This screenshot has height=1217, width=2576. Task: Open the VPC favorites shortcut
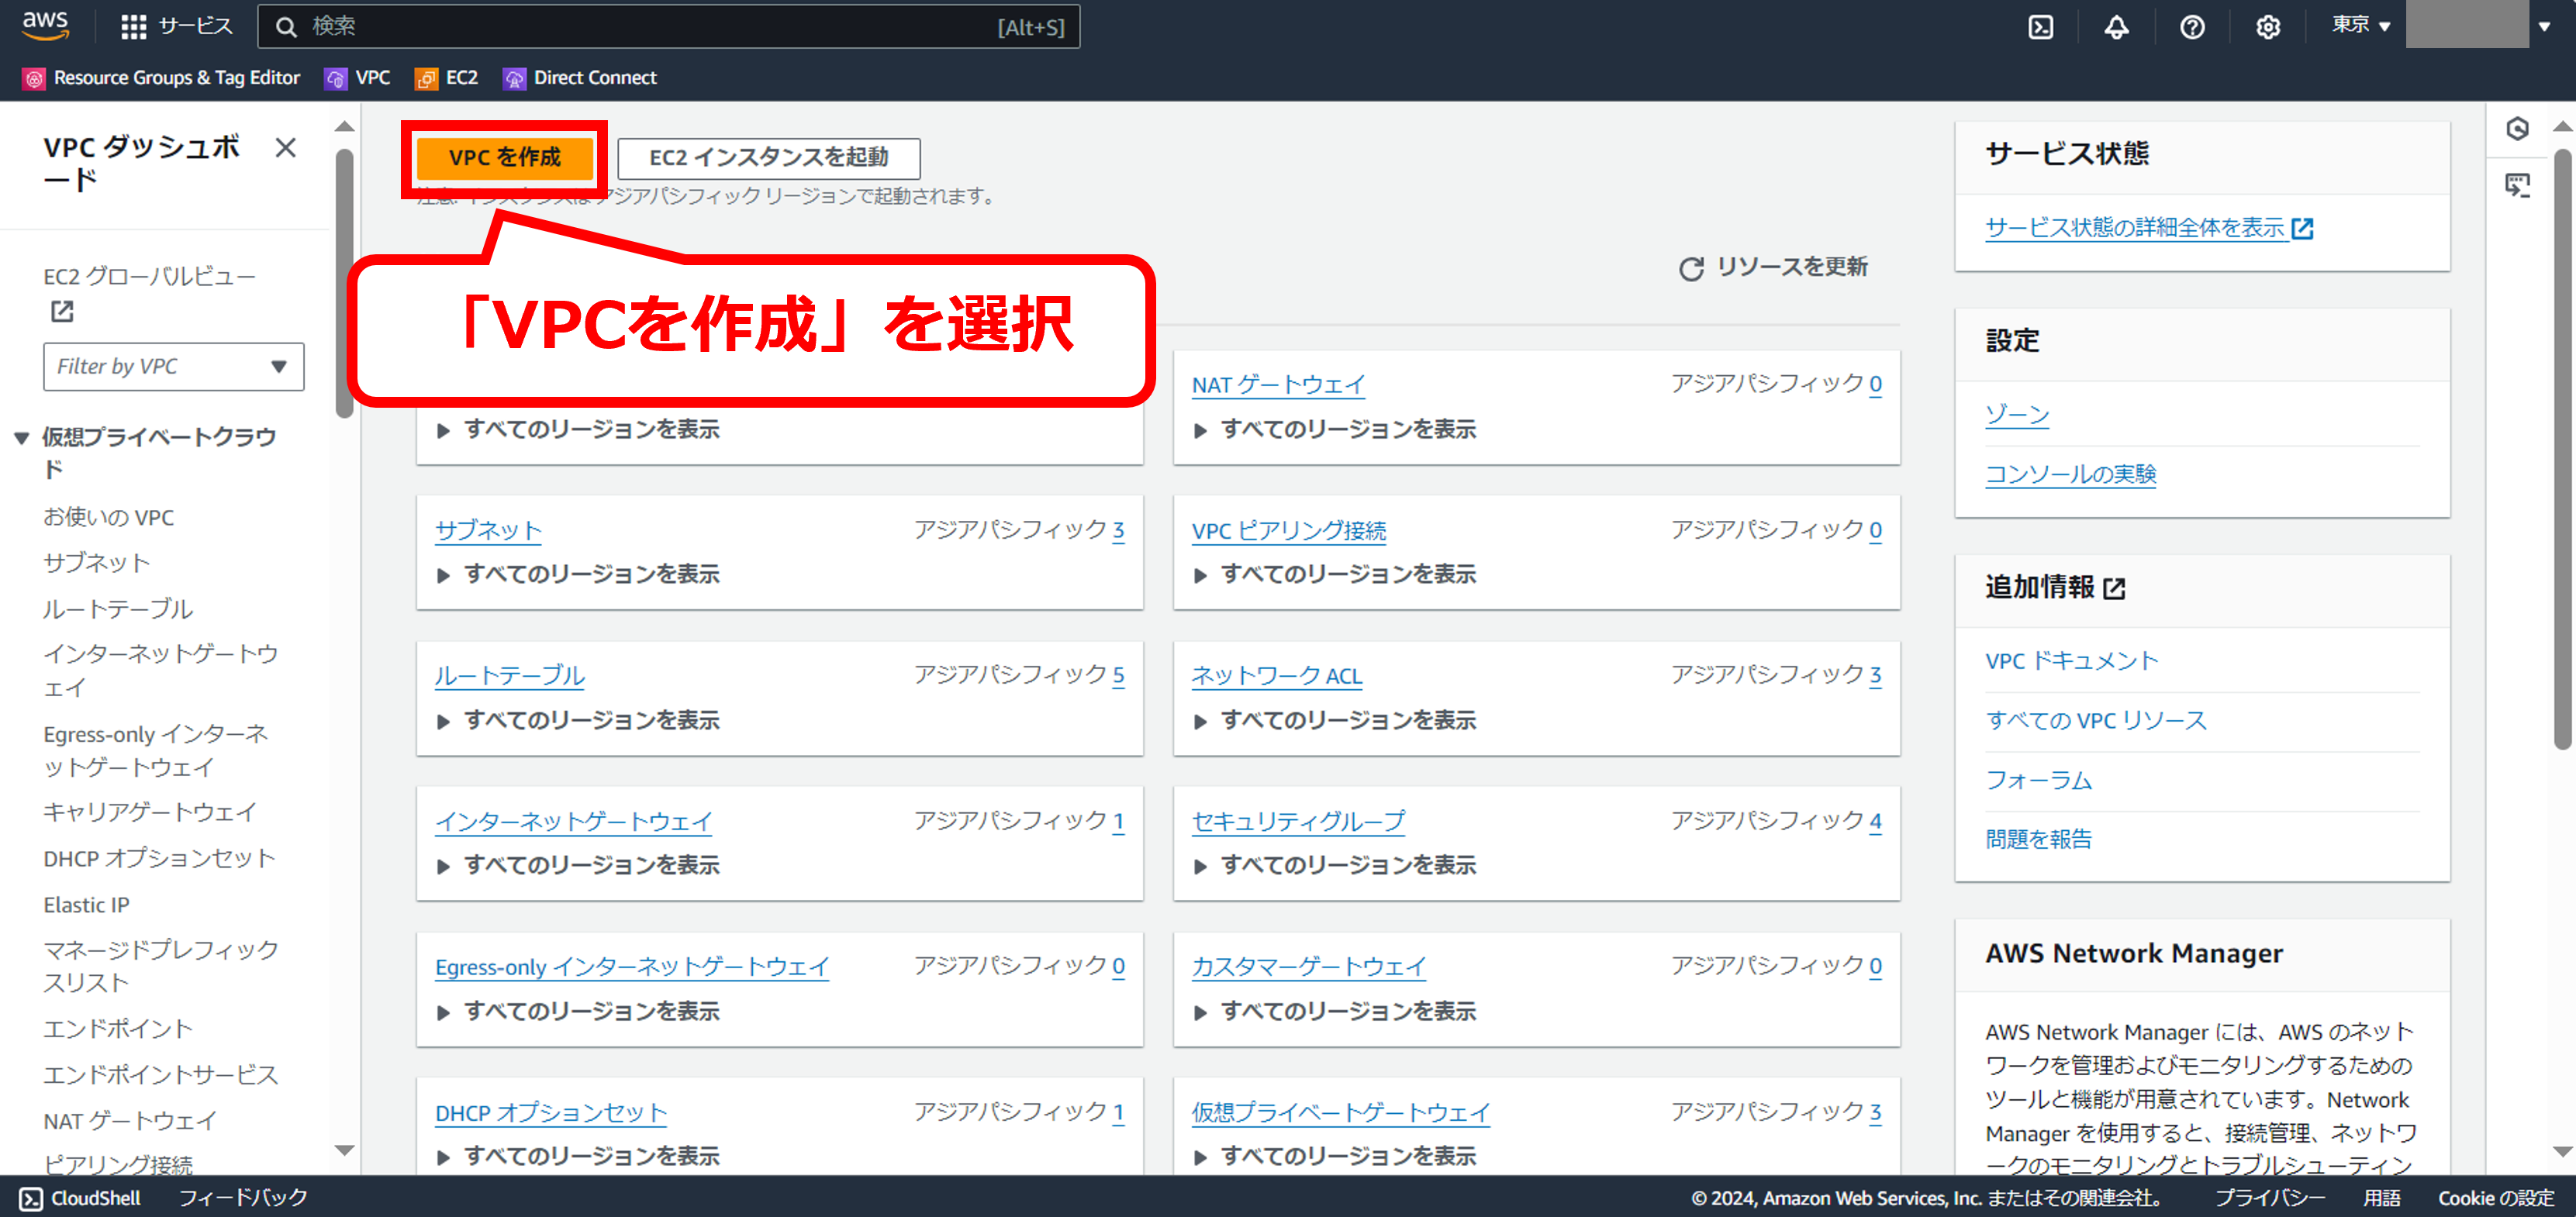[357, 78]
